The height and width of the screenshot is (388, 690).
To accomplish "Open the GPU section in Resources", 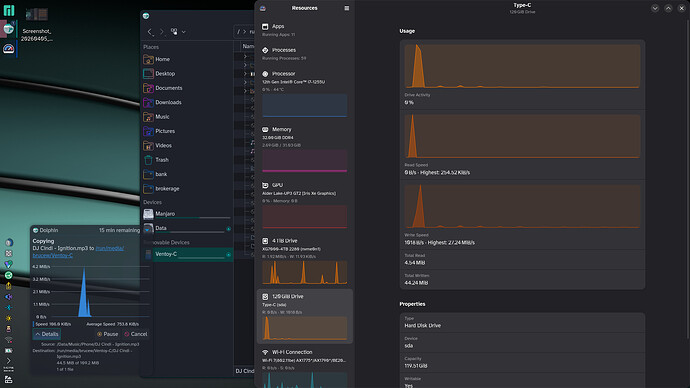I will pos(304,205).
